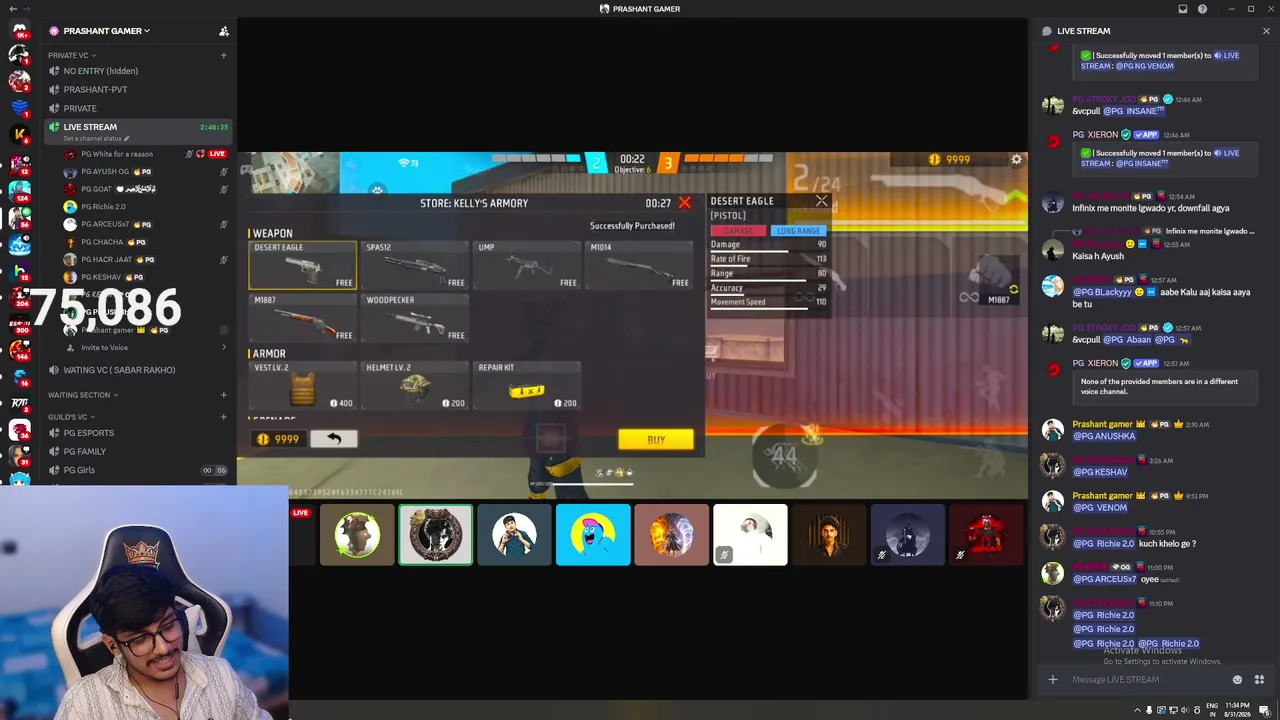Select the M1887 weapon card in store
Viewport: 1280px width, 720px height.
[x=302, y=318]
